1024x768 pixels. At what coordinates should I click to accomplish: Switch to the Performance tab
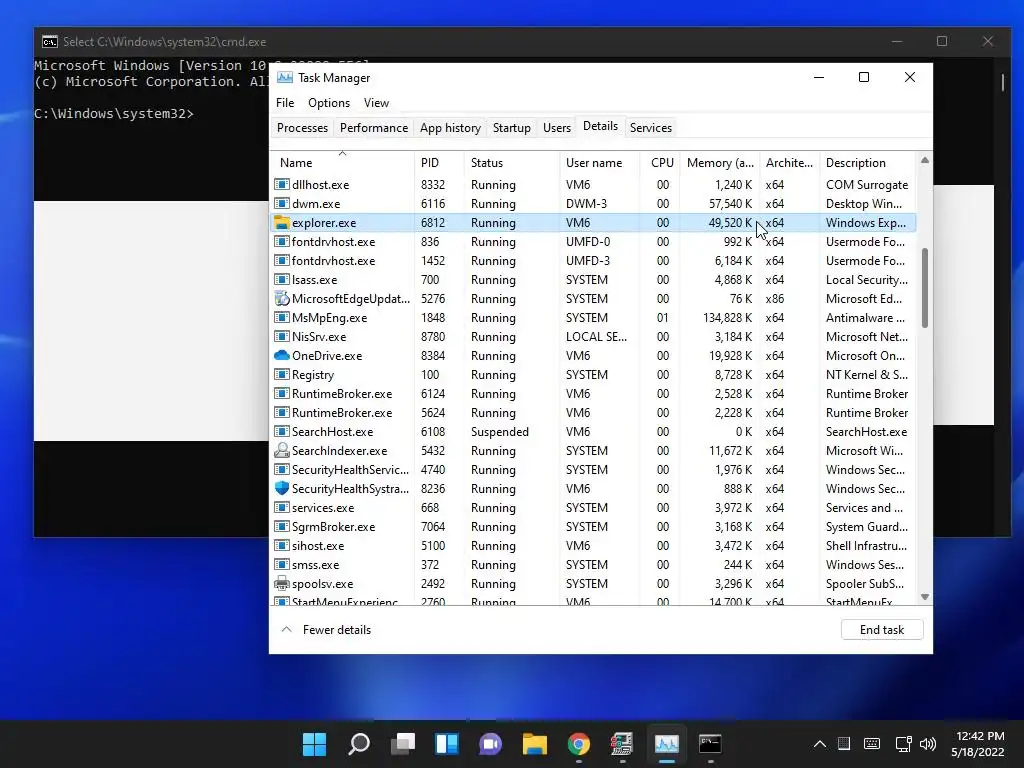click(x=374, y=128)
